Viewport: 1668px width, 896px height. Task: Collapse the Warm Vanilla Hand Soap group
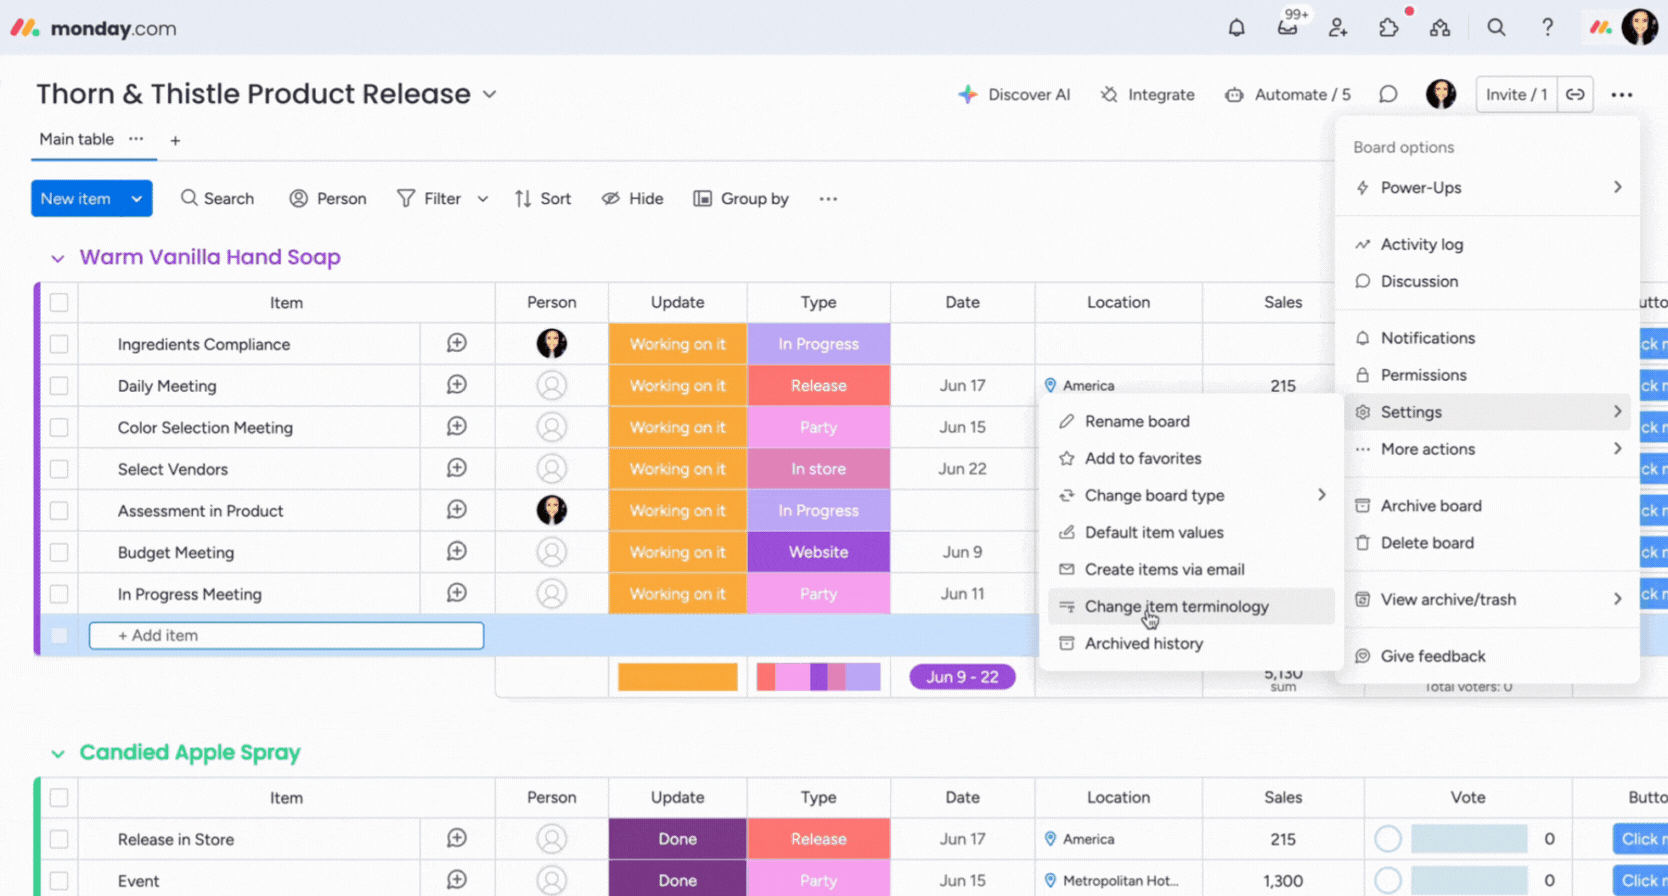58,258
